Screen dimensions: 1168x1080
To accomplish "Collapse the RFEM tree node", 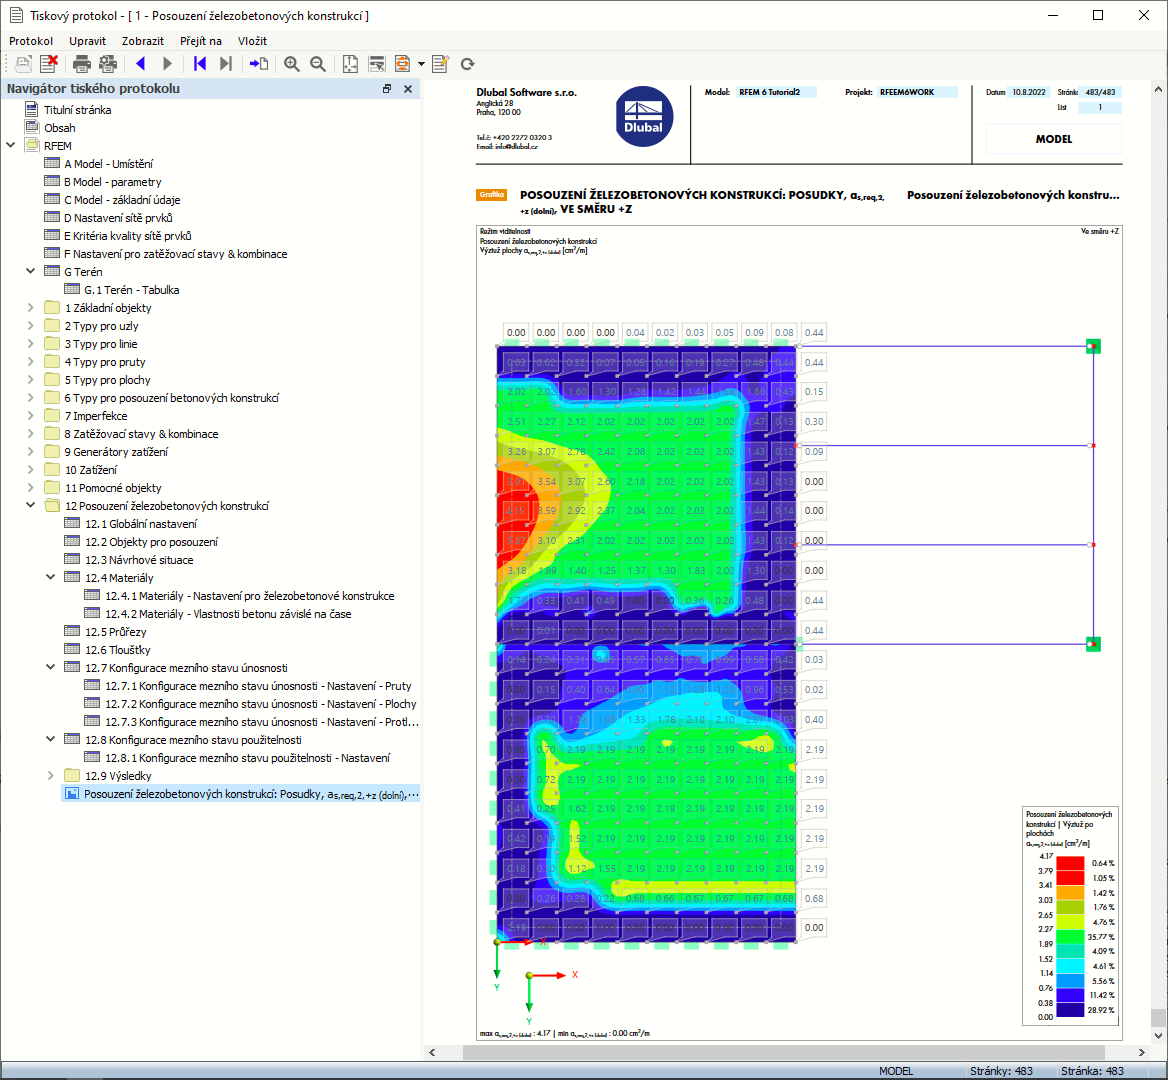I will tap(11, 145).
